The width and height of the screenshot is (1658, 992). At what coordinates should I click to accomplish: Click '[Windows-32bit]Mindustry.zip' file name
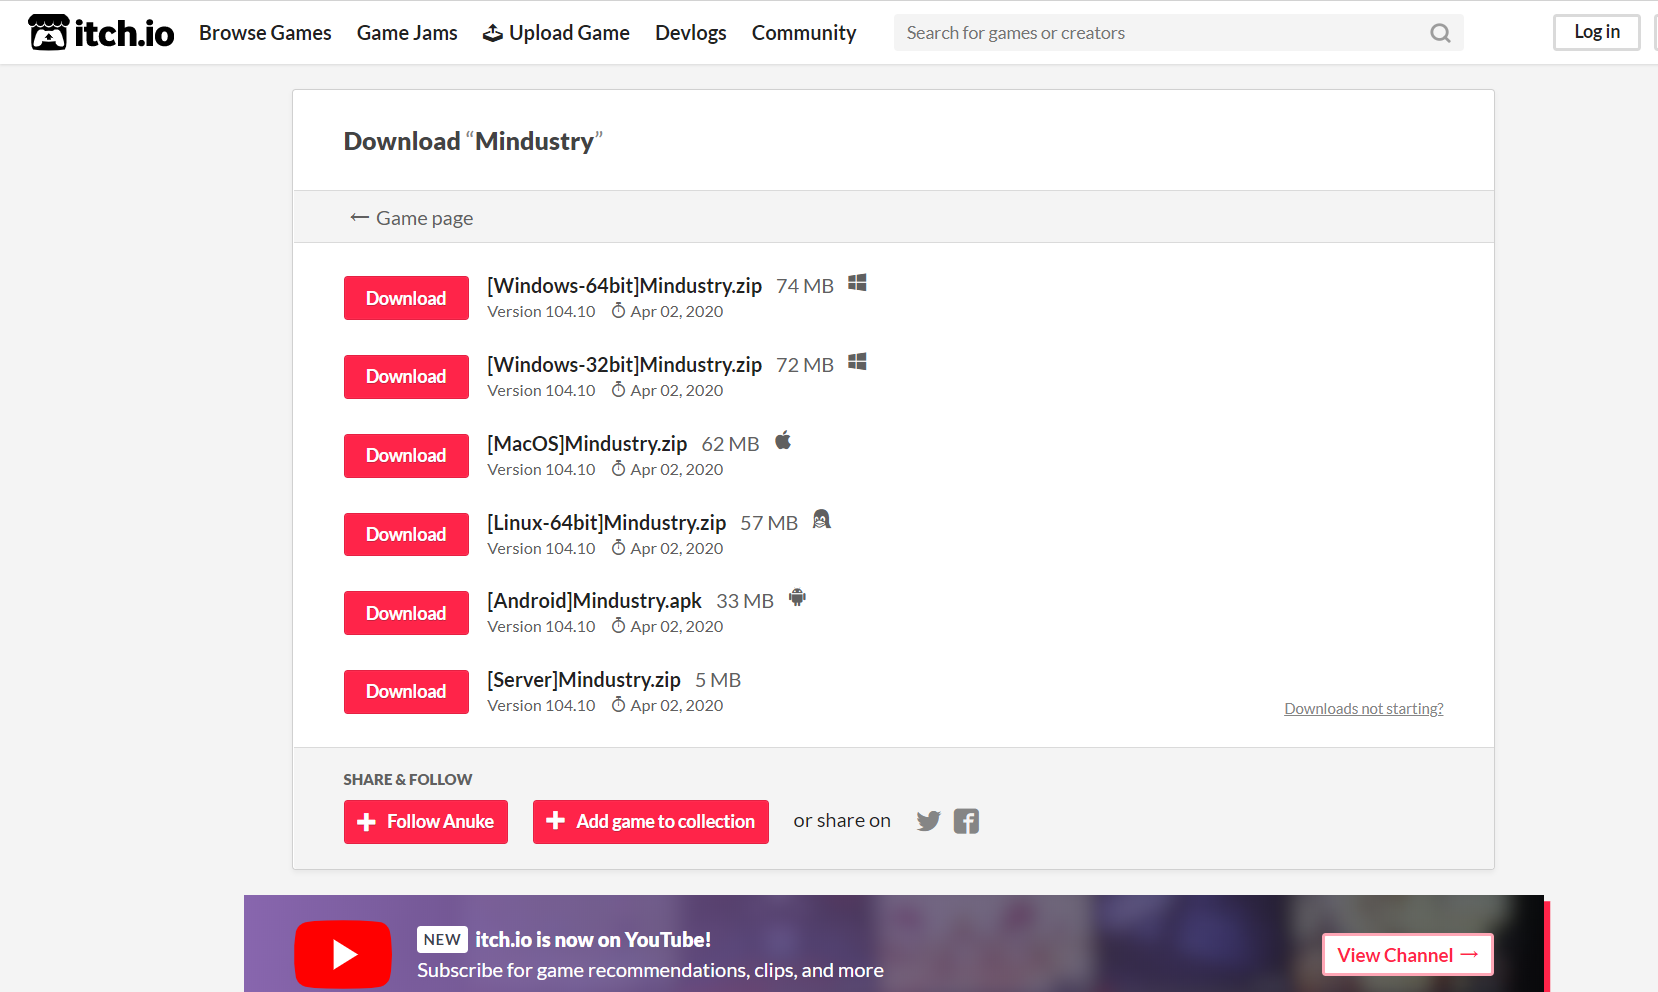624,365
